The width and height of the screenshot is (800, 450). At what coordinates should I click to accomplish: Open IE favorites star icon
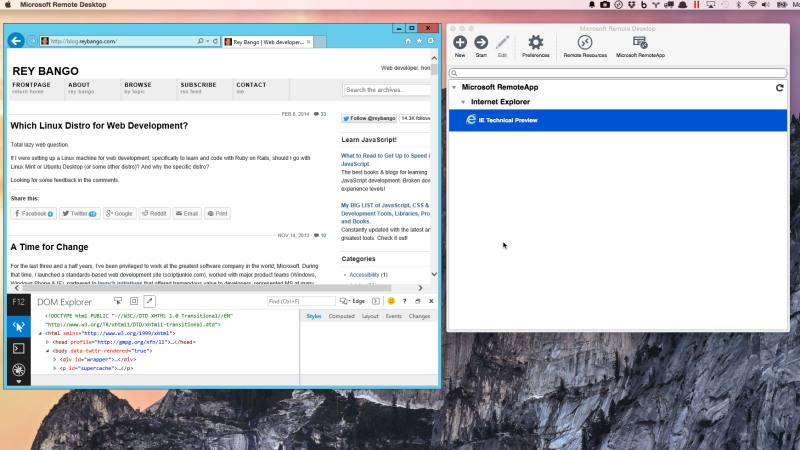(419, 41)
